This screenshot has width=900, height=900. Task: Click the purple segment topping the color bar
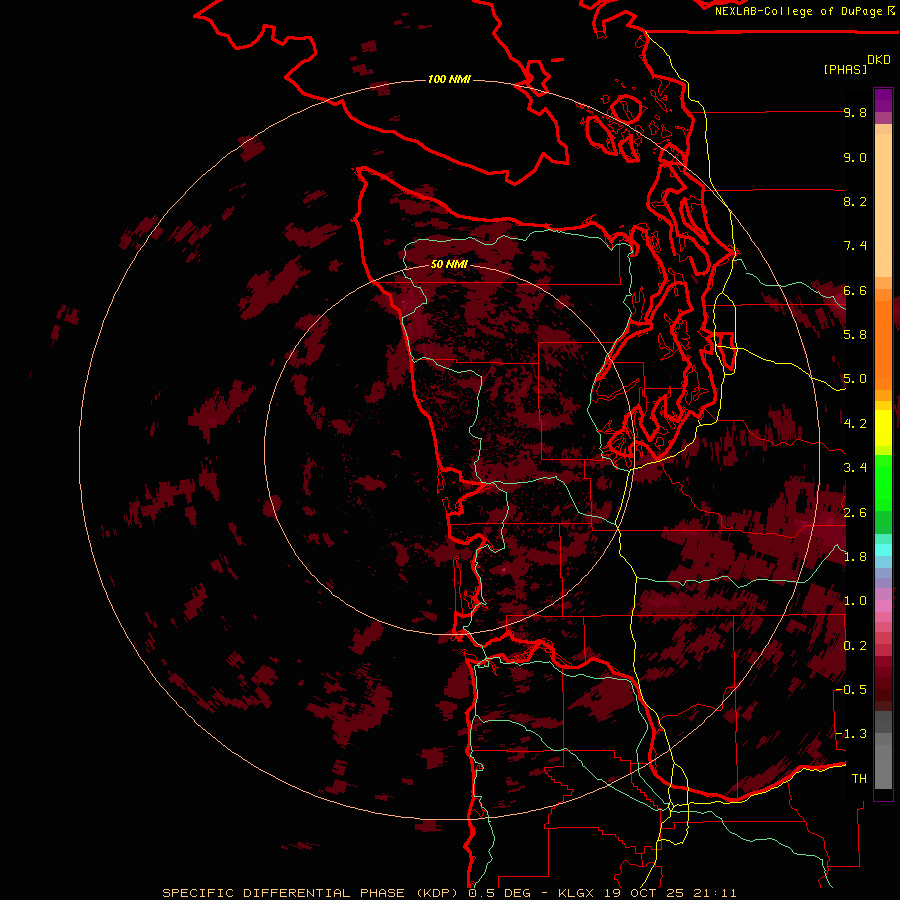tap(883, 100)
